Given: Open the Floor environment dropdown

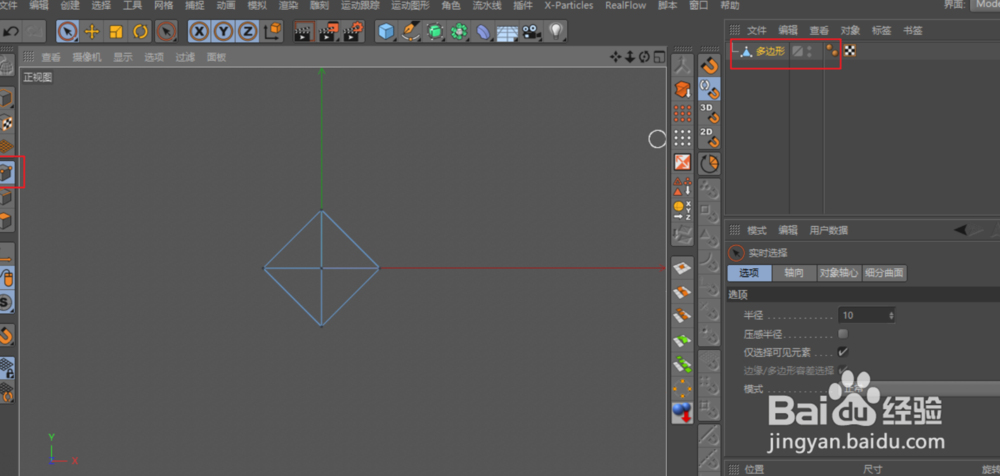Looking at the screenshot, I should (x=508, y=31).
